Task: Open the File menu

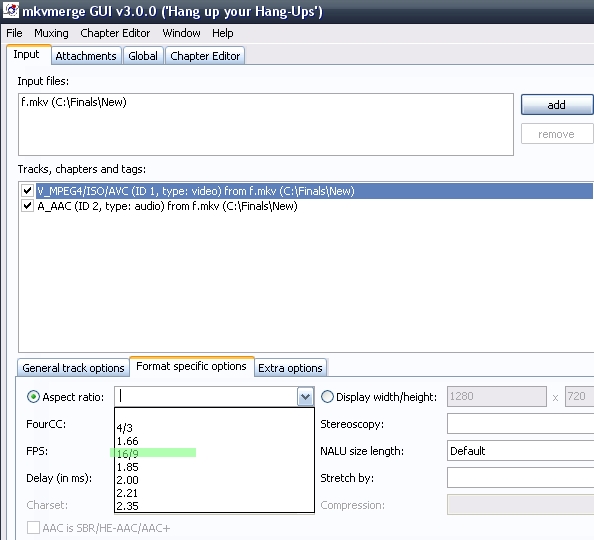Action: pos(14,33)
